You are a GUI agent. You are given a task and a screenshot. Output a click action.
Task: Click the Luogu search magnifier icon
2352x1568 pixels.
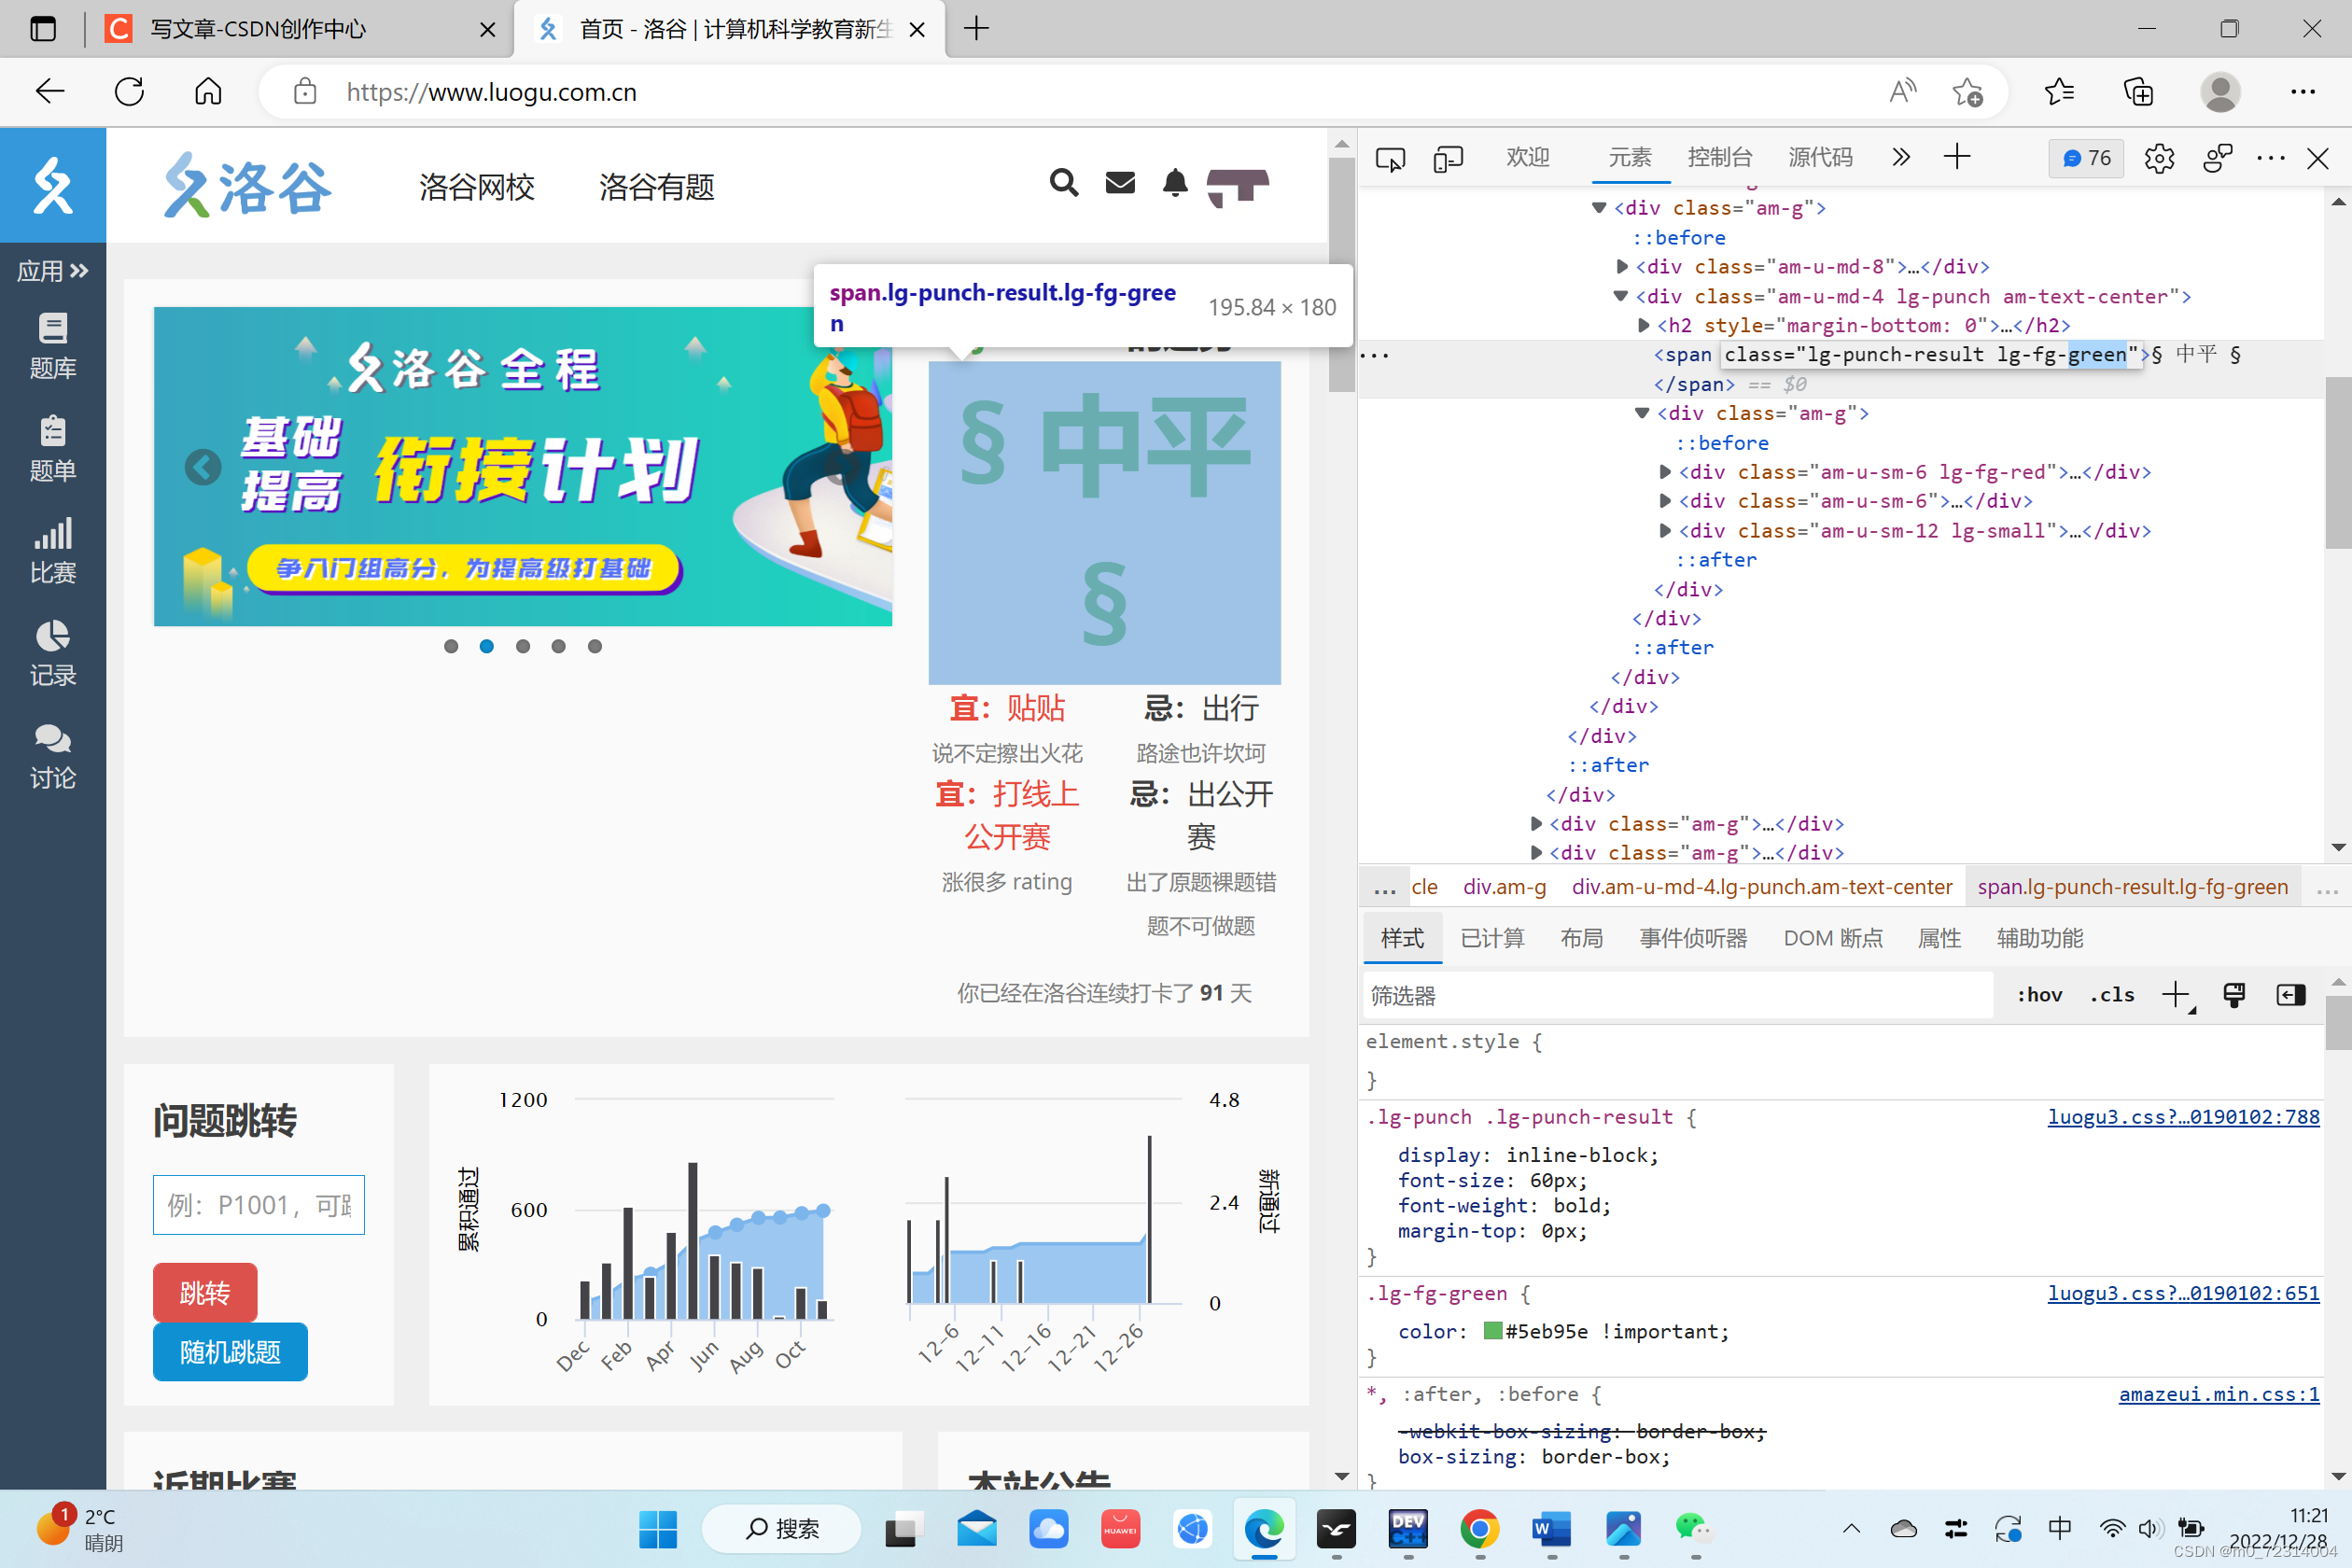(1063, 183)
